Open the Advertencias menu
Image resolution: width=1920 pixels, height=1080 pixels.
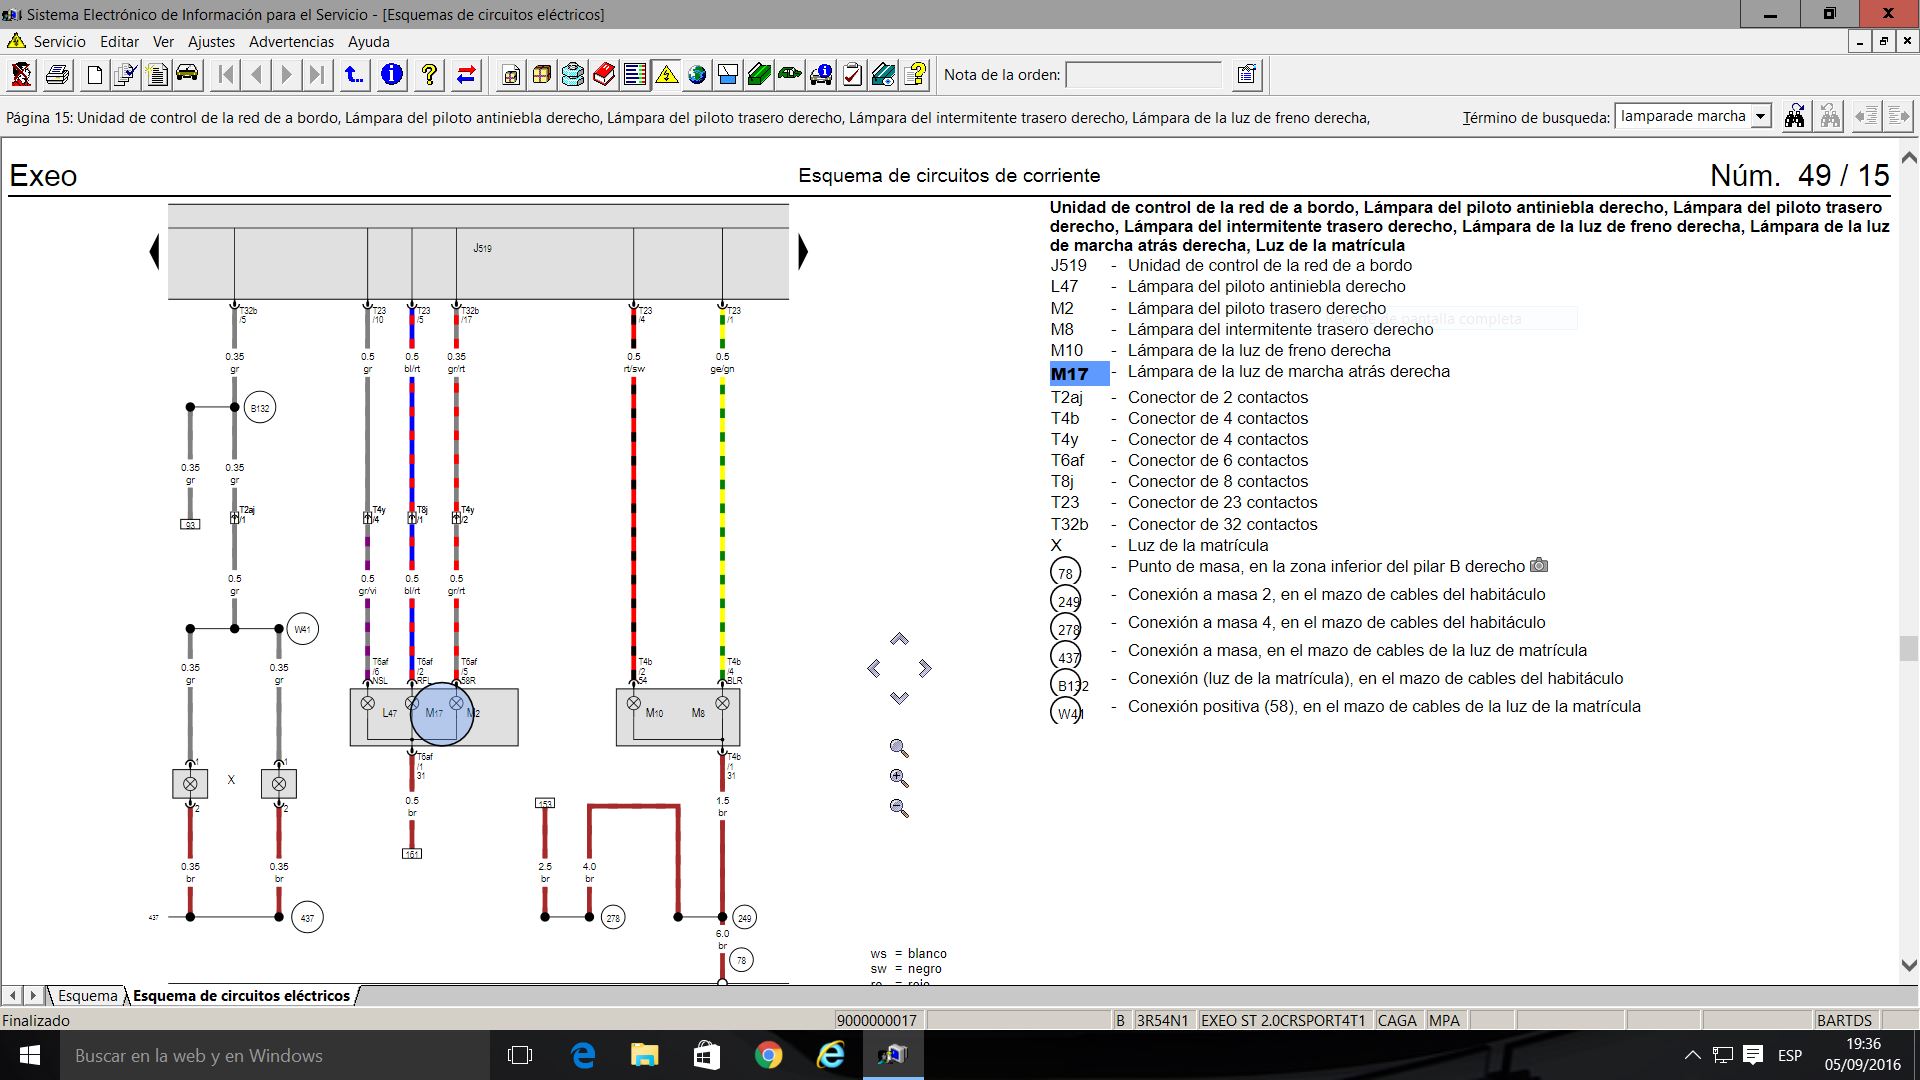pyautogui.click(x=291, y=42)
